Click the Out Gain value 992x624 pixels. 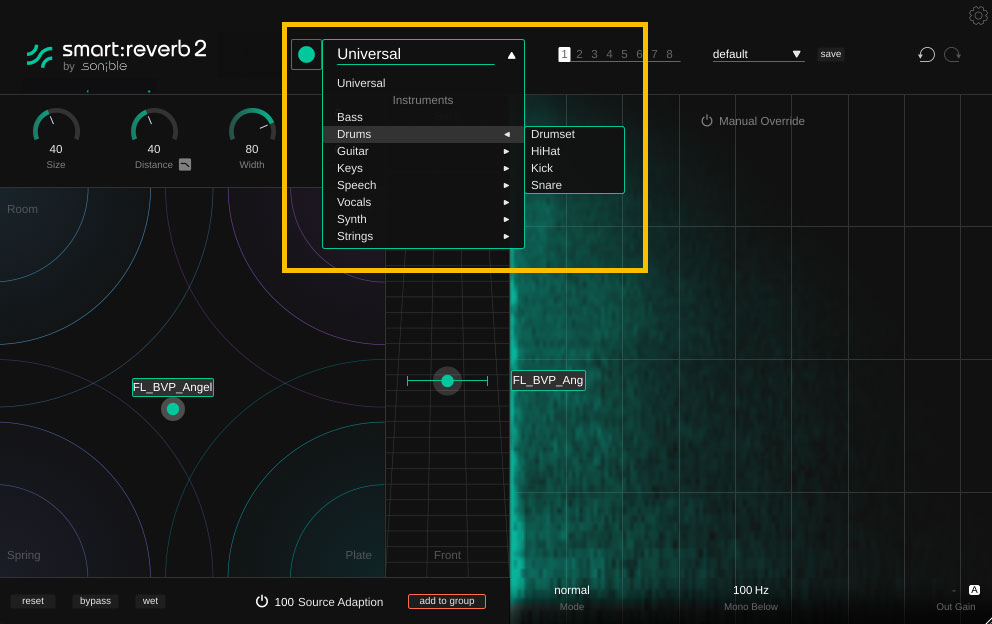953,590
